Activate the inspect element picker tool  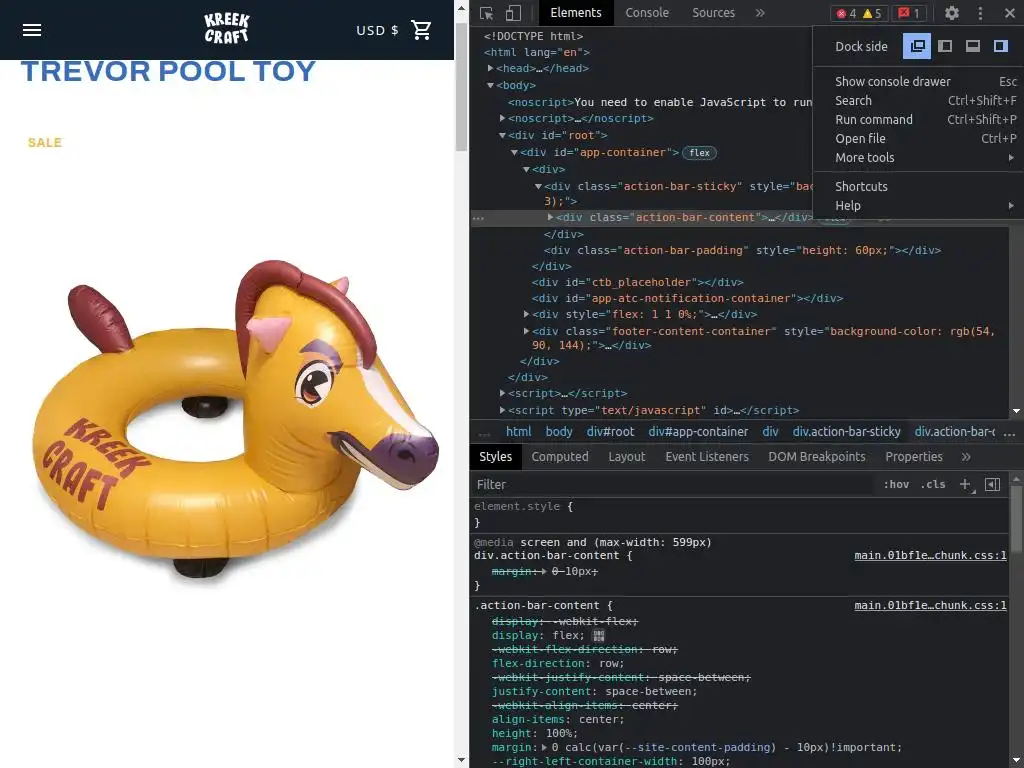[487, 13]
